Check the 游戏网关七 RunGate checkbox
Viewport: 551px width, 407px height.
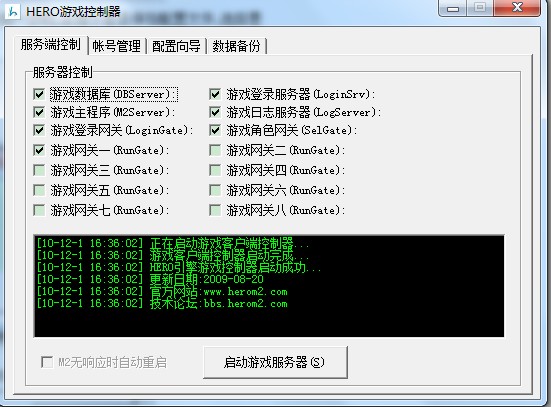39,211
